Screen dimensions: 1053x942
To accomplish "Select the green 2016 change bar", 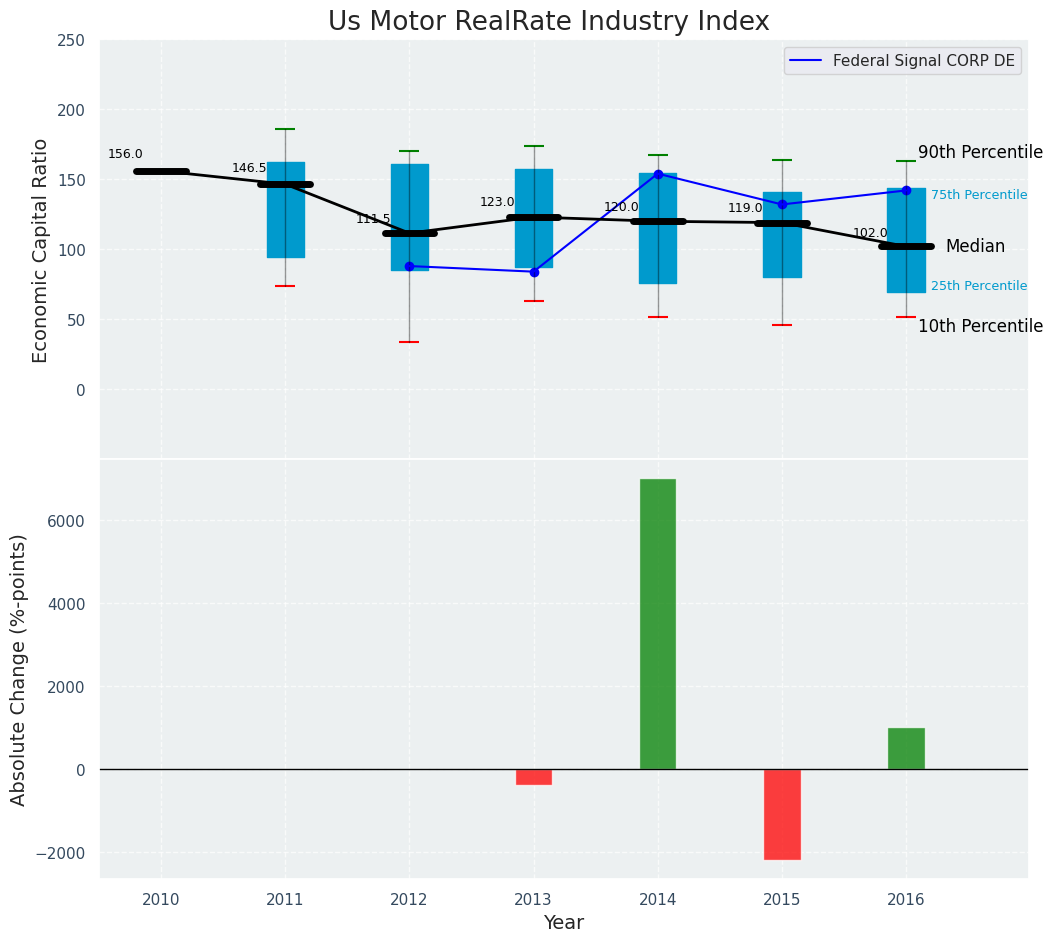I will [906, 749].
